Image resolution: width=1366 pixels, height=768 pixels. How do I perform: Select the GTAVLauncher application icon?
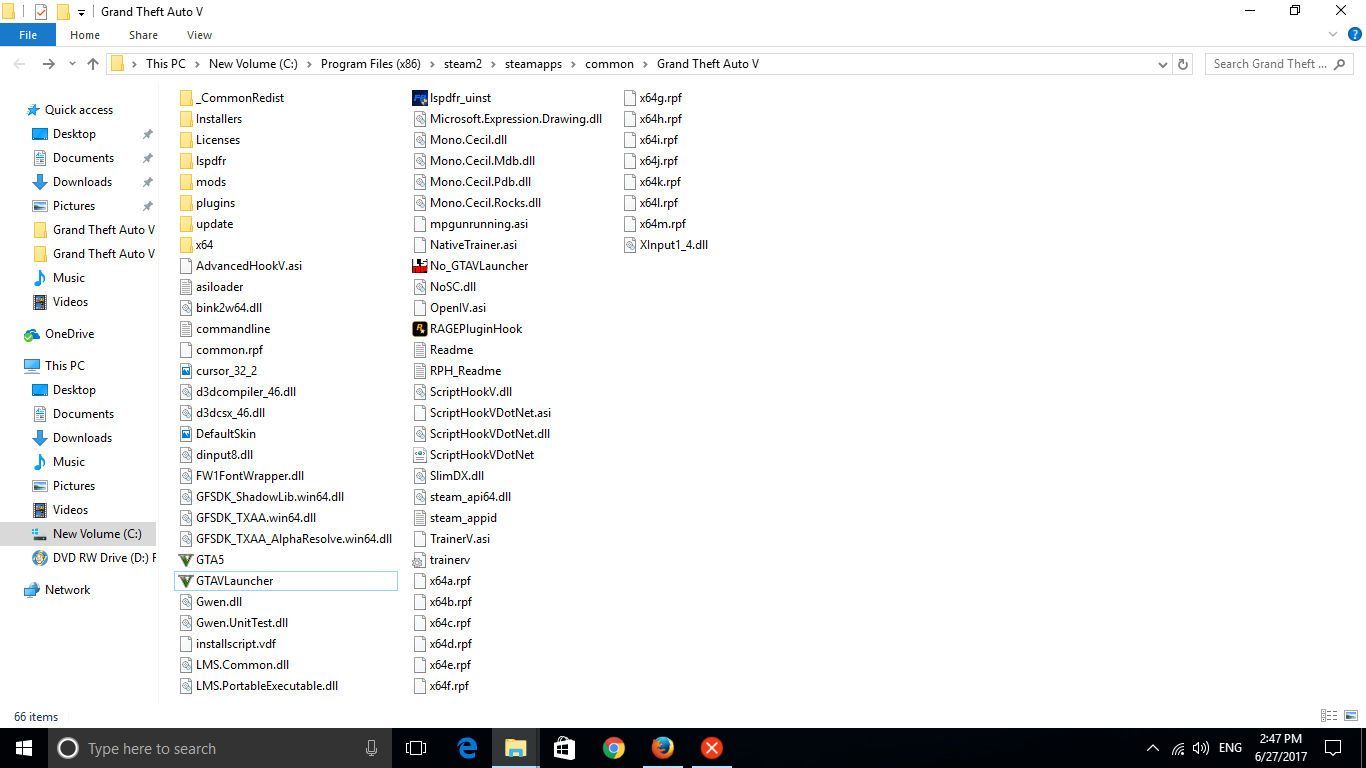pyautogui.click(x=185, y=581)
